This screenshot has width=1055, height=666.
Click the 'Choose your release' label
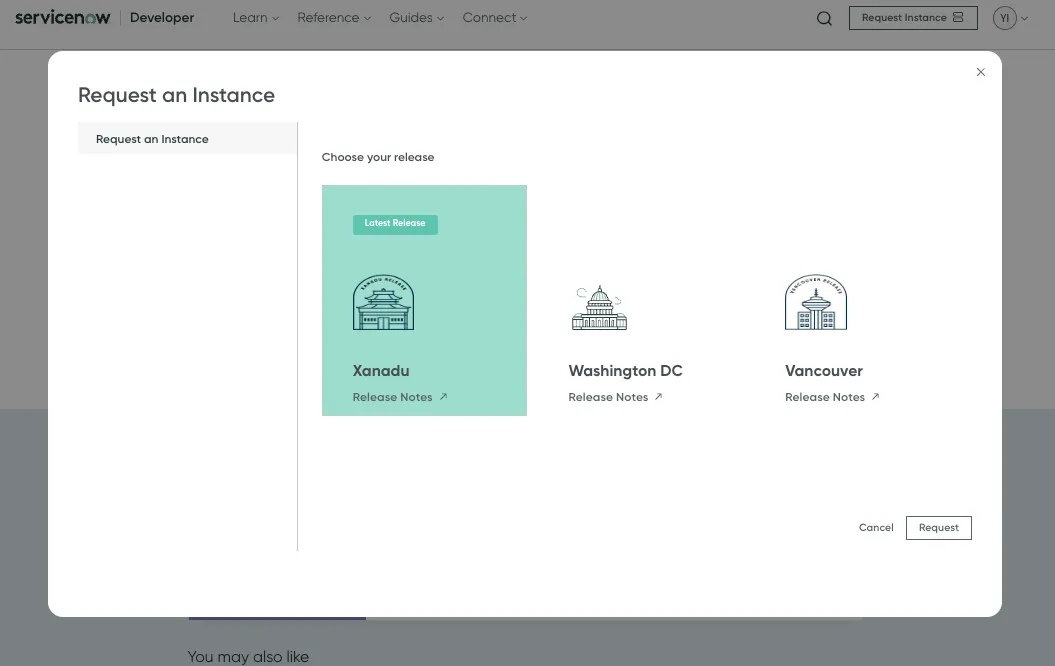[x=377, y=157]
